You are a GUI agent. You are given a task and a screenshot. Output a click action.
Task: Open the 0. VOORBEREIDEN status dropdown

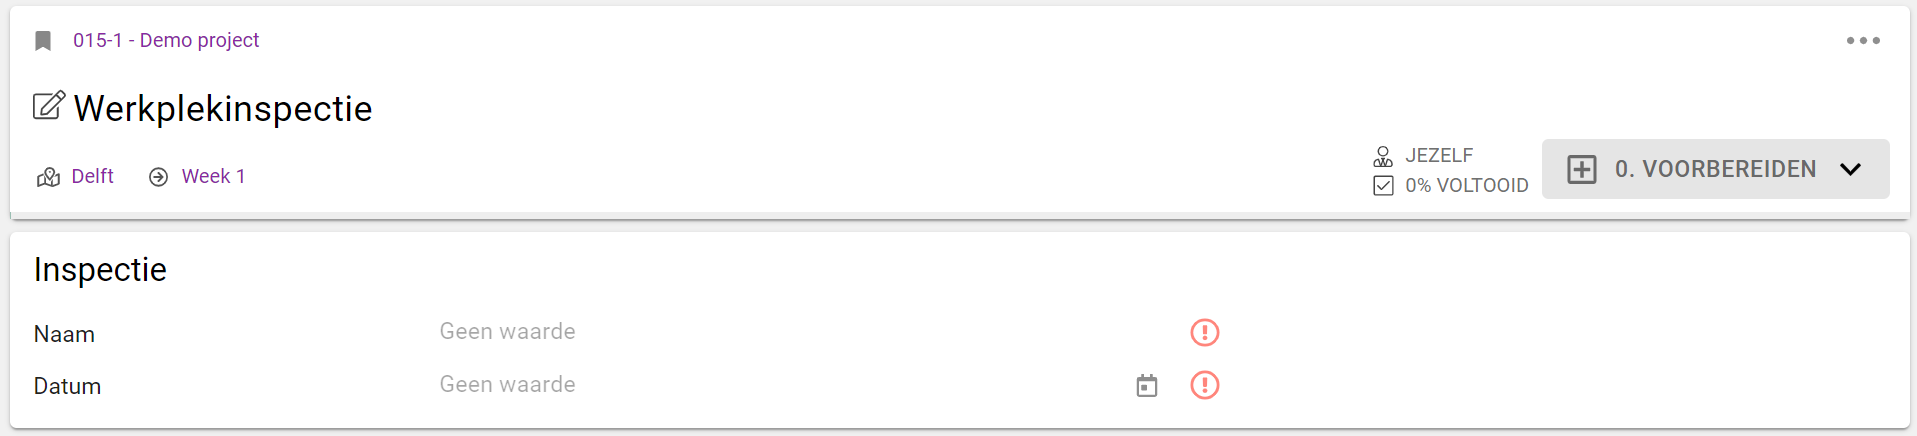(1715, 169)
